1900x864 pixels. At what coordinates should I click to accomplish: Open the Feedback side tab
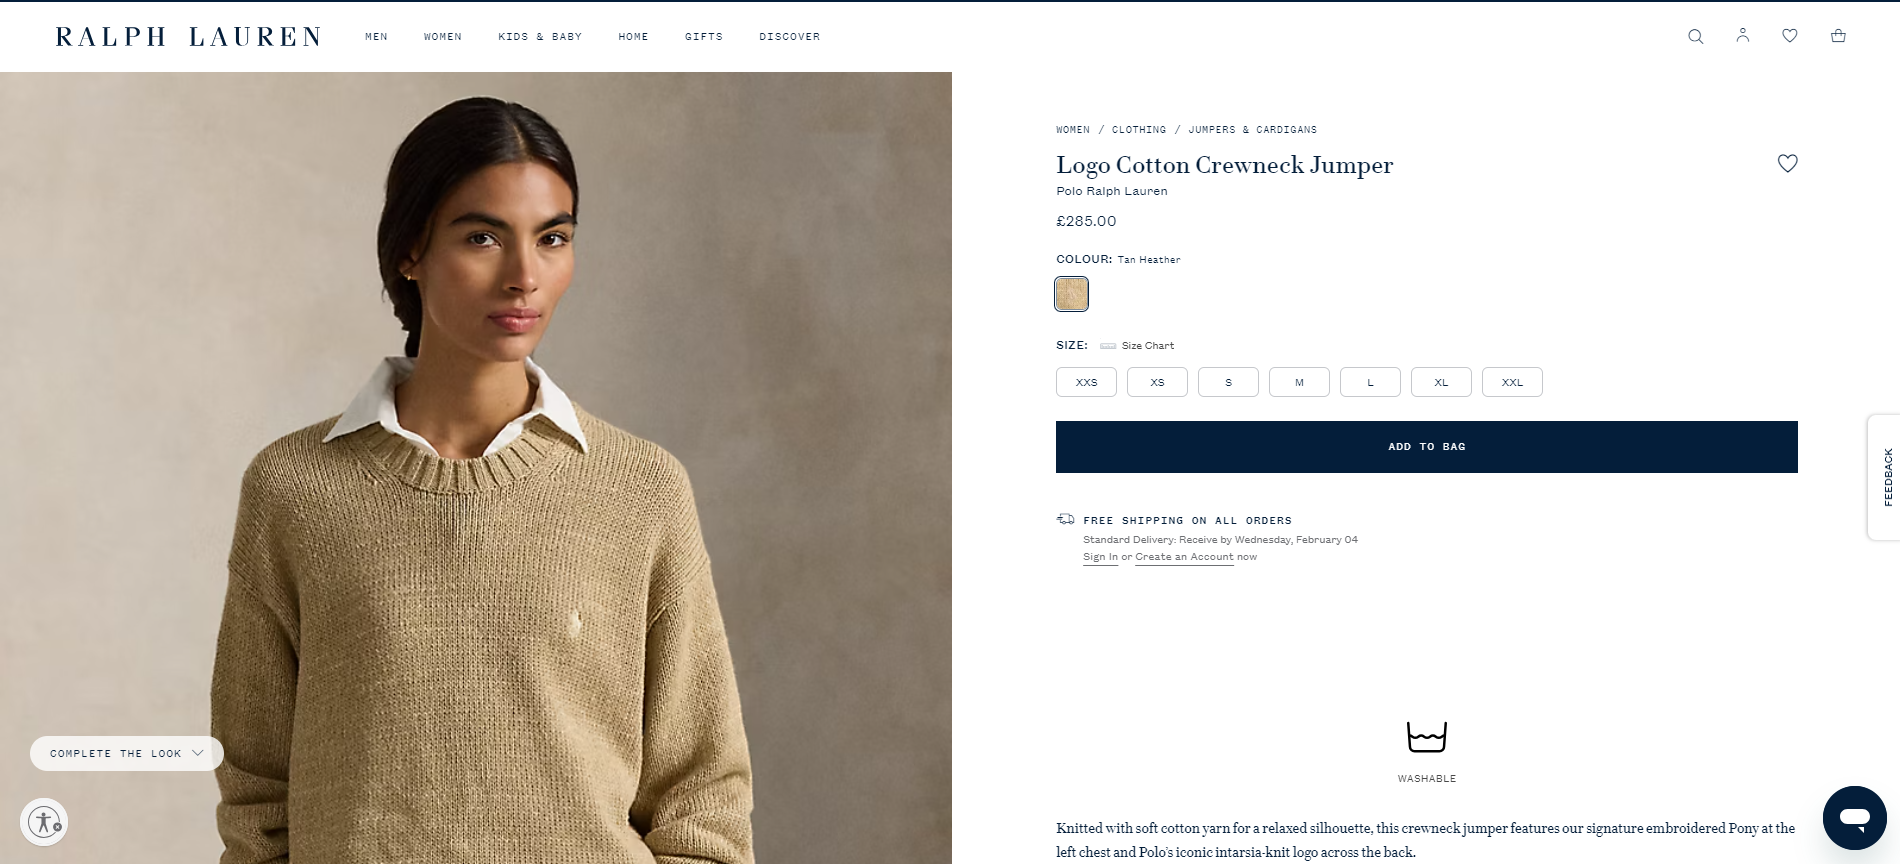(1886, 477)
